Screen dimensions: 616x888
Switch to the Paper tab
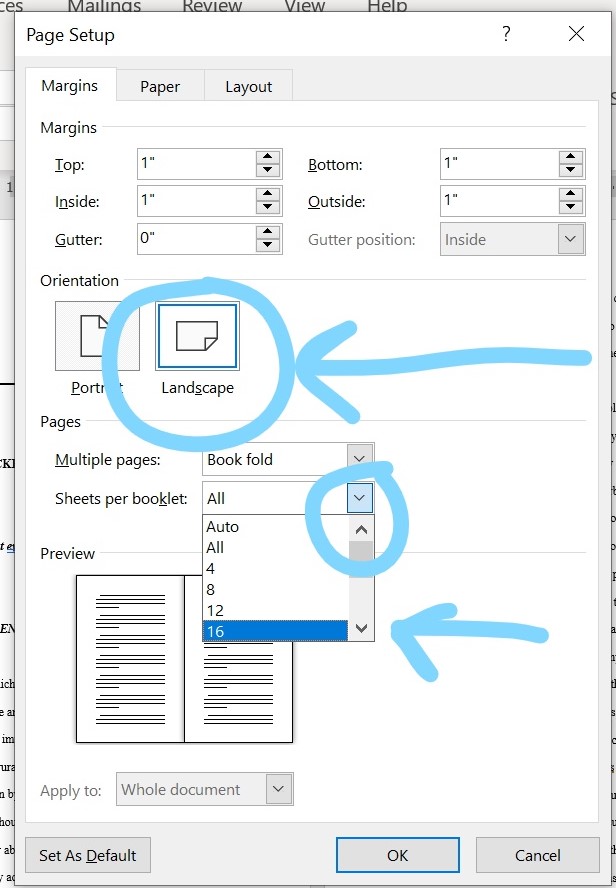coord(160,86)
